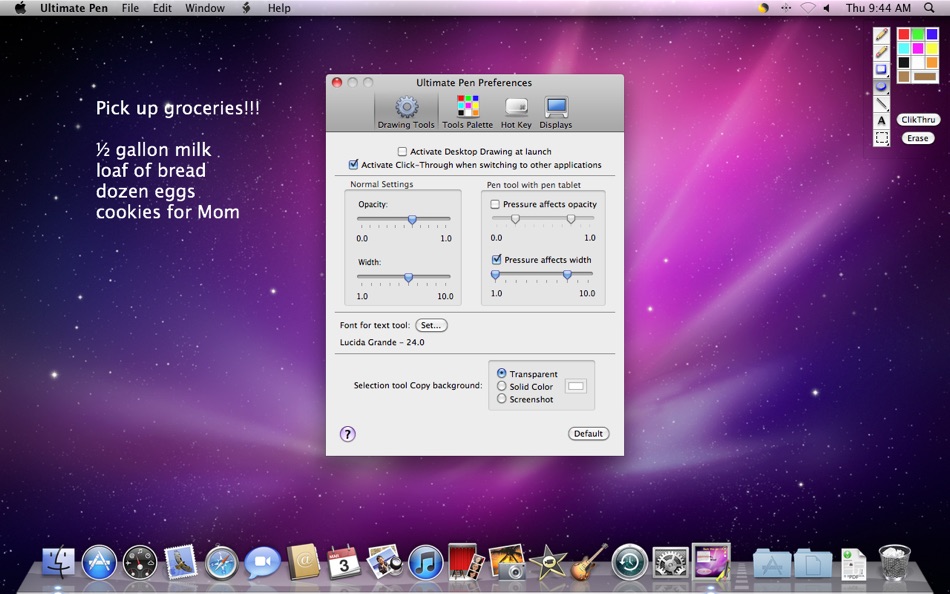The width and height of the screenshot is (950, 594).
Task: Select the Transparent copy background option
Action: point(502,373)
